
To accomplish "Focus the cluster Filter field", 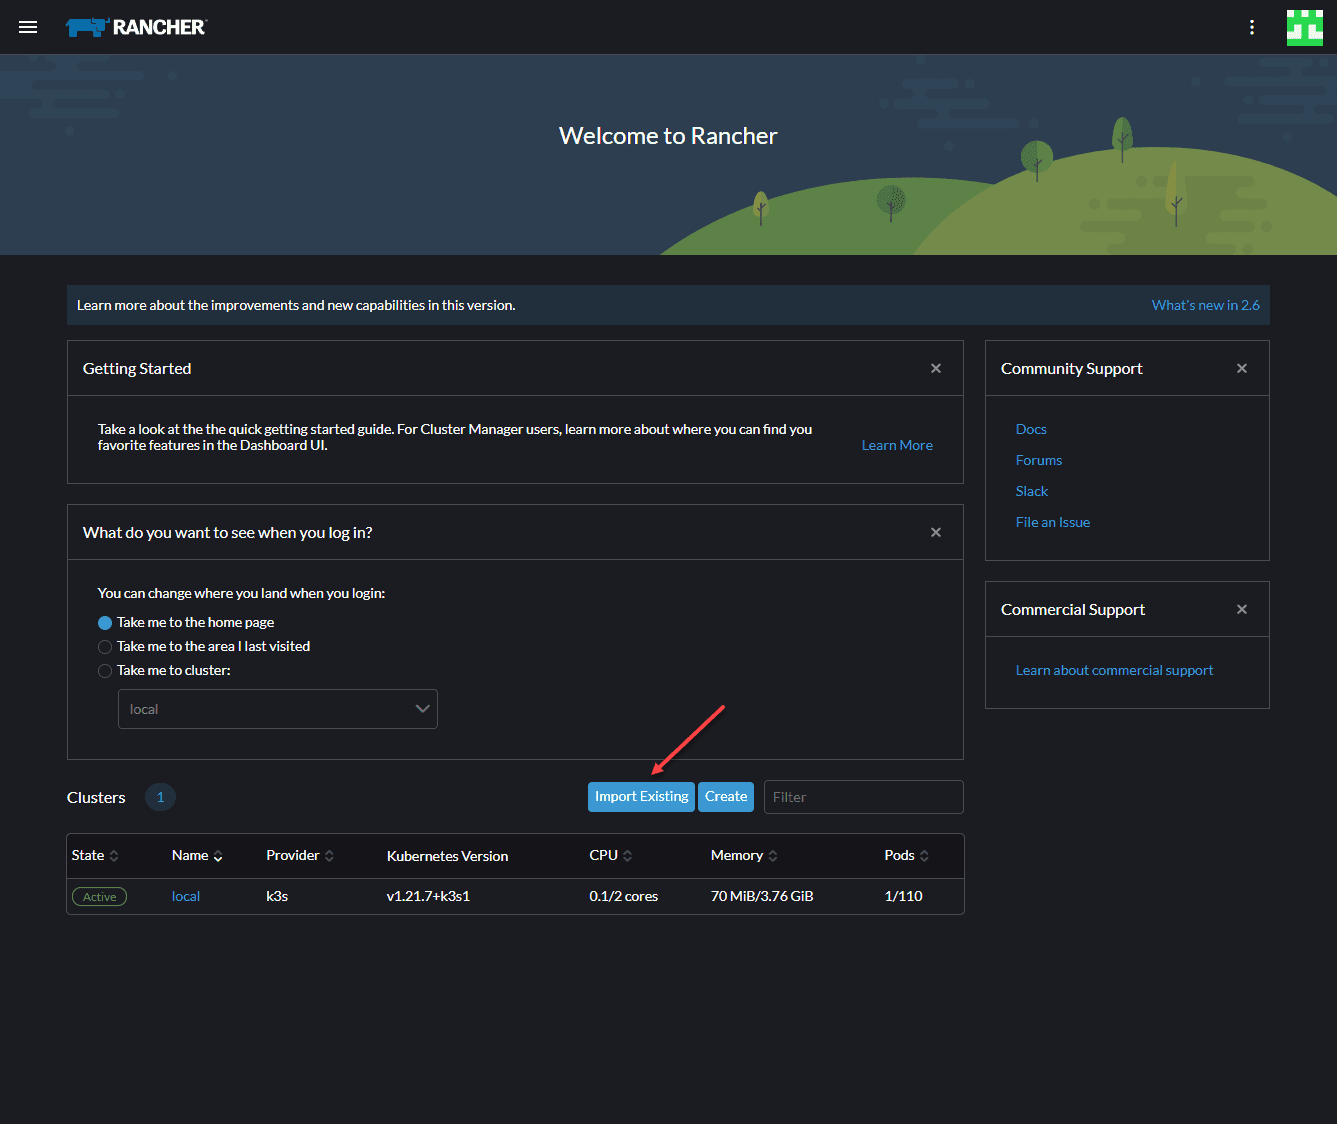I will (864, 797).
